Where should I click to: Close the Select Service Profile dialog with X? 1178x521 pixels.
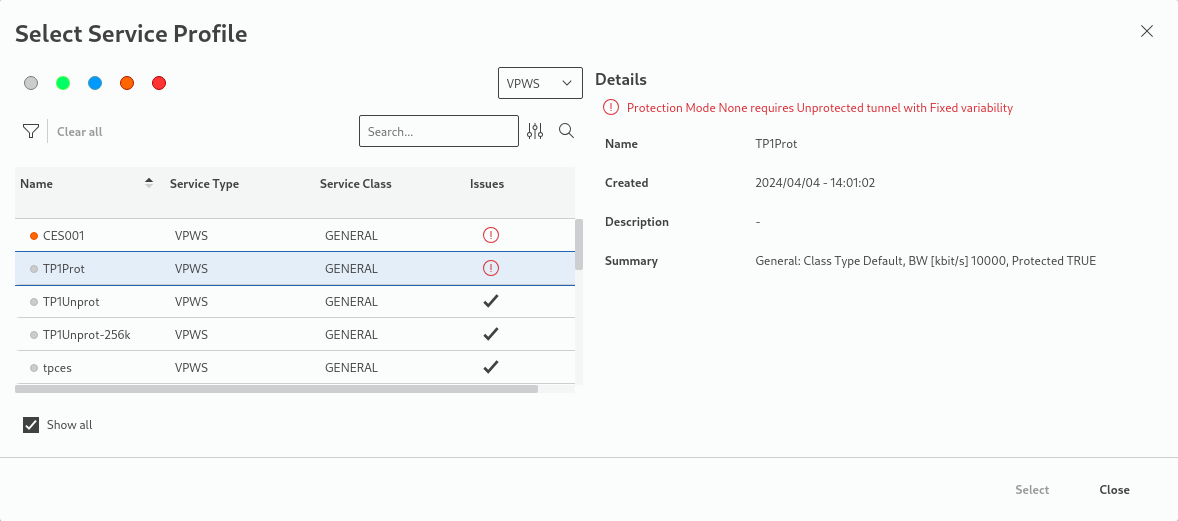click(1147, 31)
